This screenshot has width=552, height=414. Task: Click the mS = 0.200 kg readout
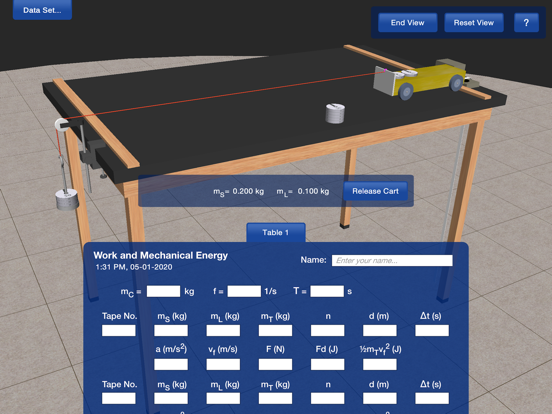coord(239,192)
